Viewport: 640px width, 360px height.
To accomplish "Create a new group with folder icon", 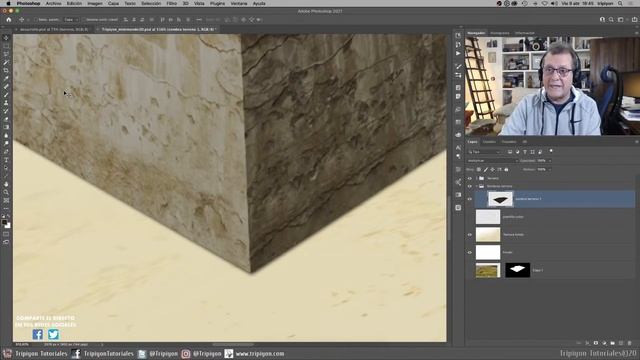I will (613, 343).
